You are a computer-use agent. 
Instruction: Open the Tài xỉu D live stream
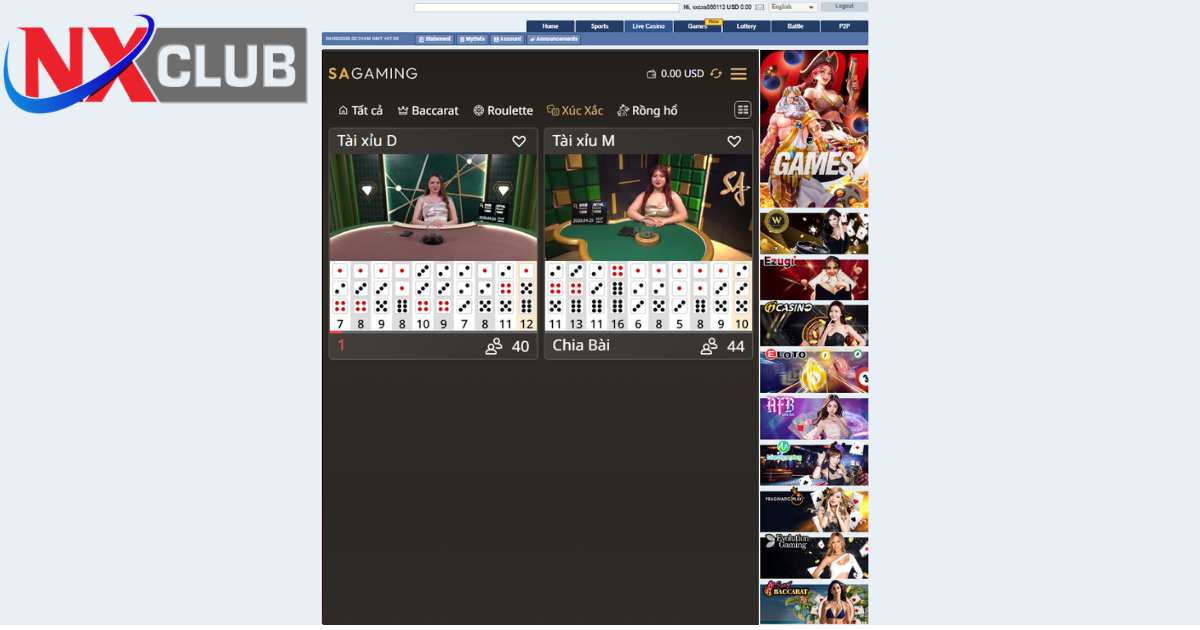(433, 207)
